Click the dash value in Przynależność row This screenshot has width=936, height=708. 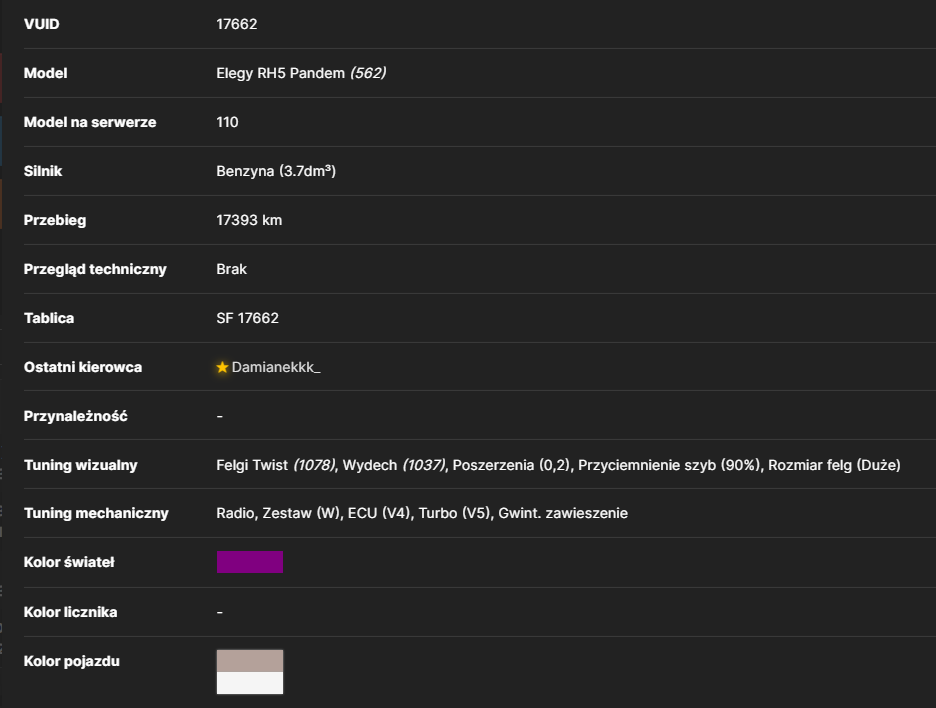coord(220,416)
